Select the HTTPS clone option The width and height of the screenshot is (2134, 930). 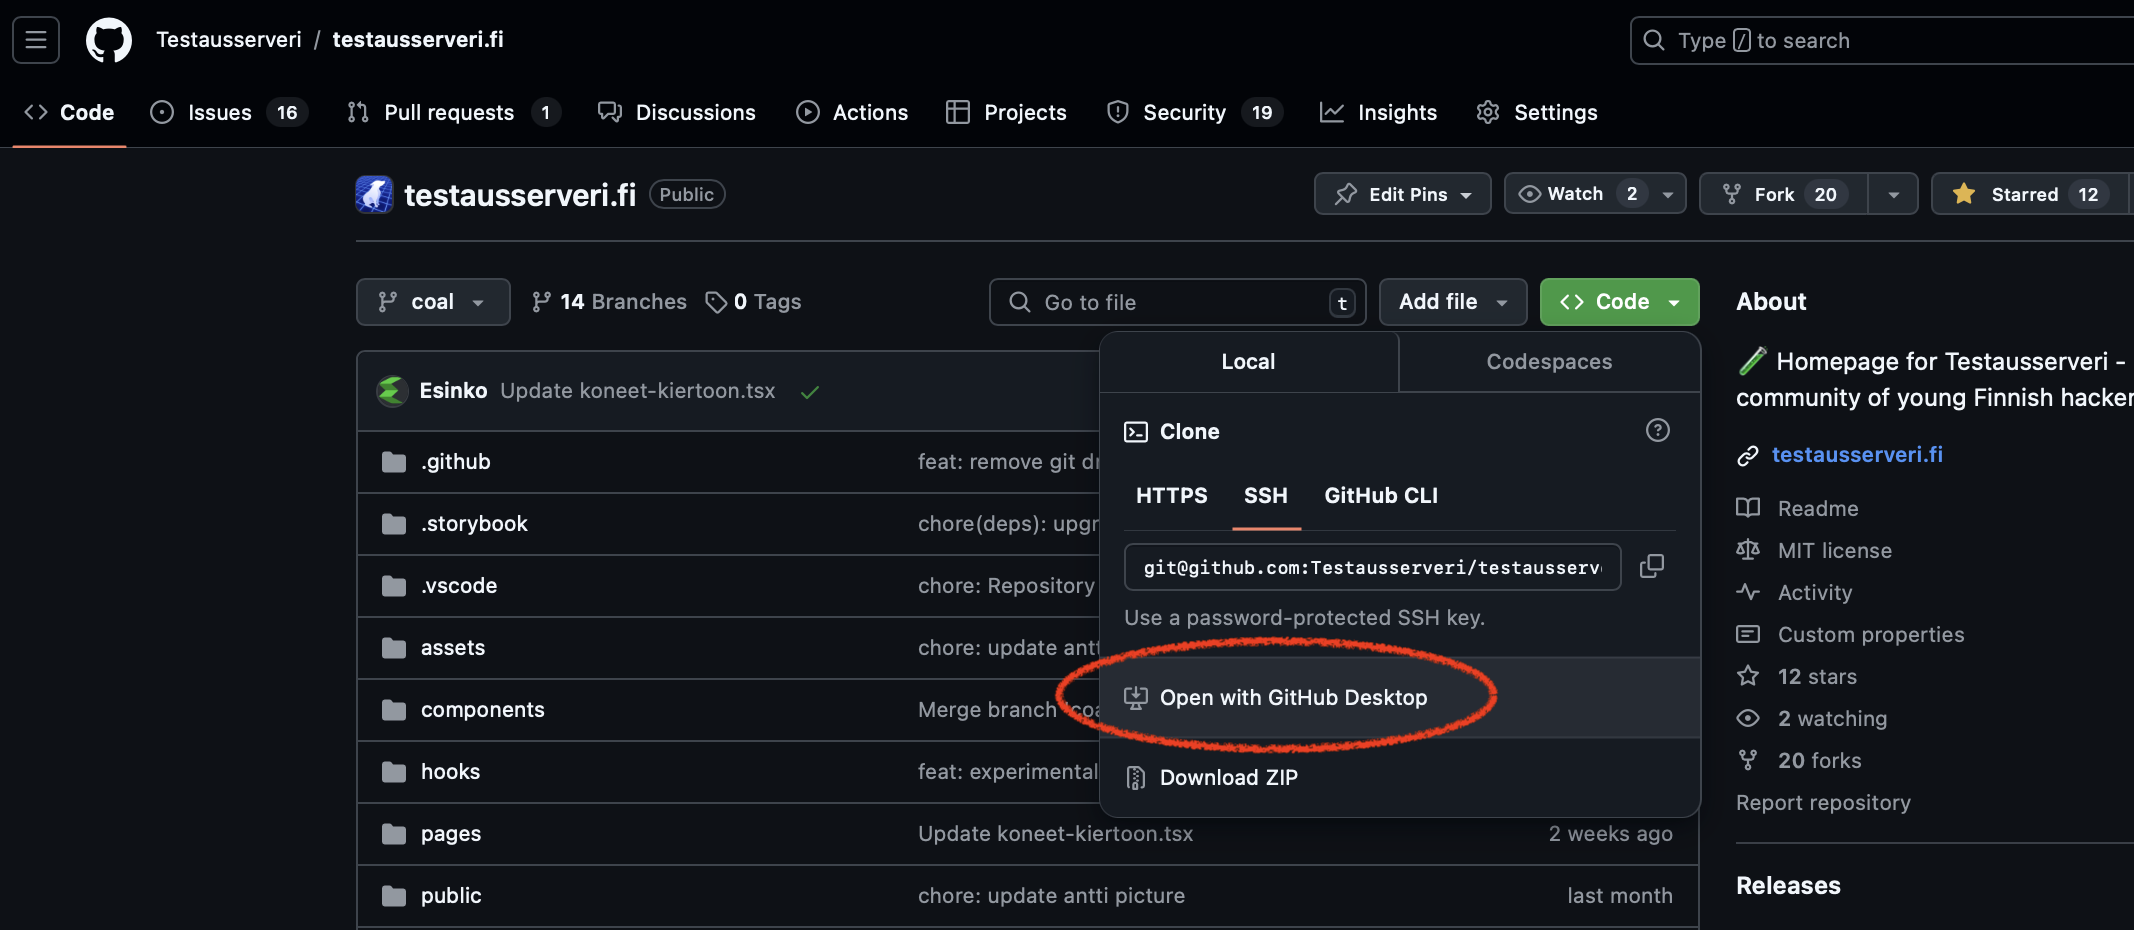pos(1171,496)
